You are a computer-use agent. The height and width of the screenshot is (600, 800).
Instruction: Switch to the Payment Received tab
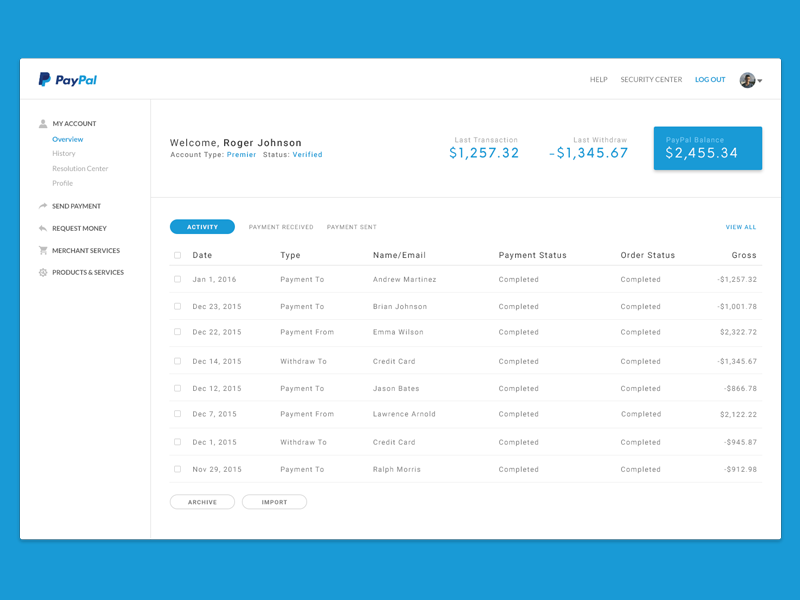click(x=281, y=226)
